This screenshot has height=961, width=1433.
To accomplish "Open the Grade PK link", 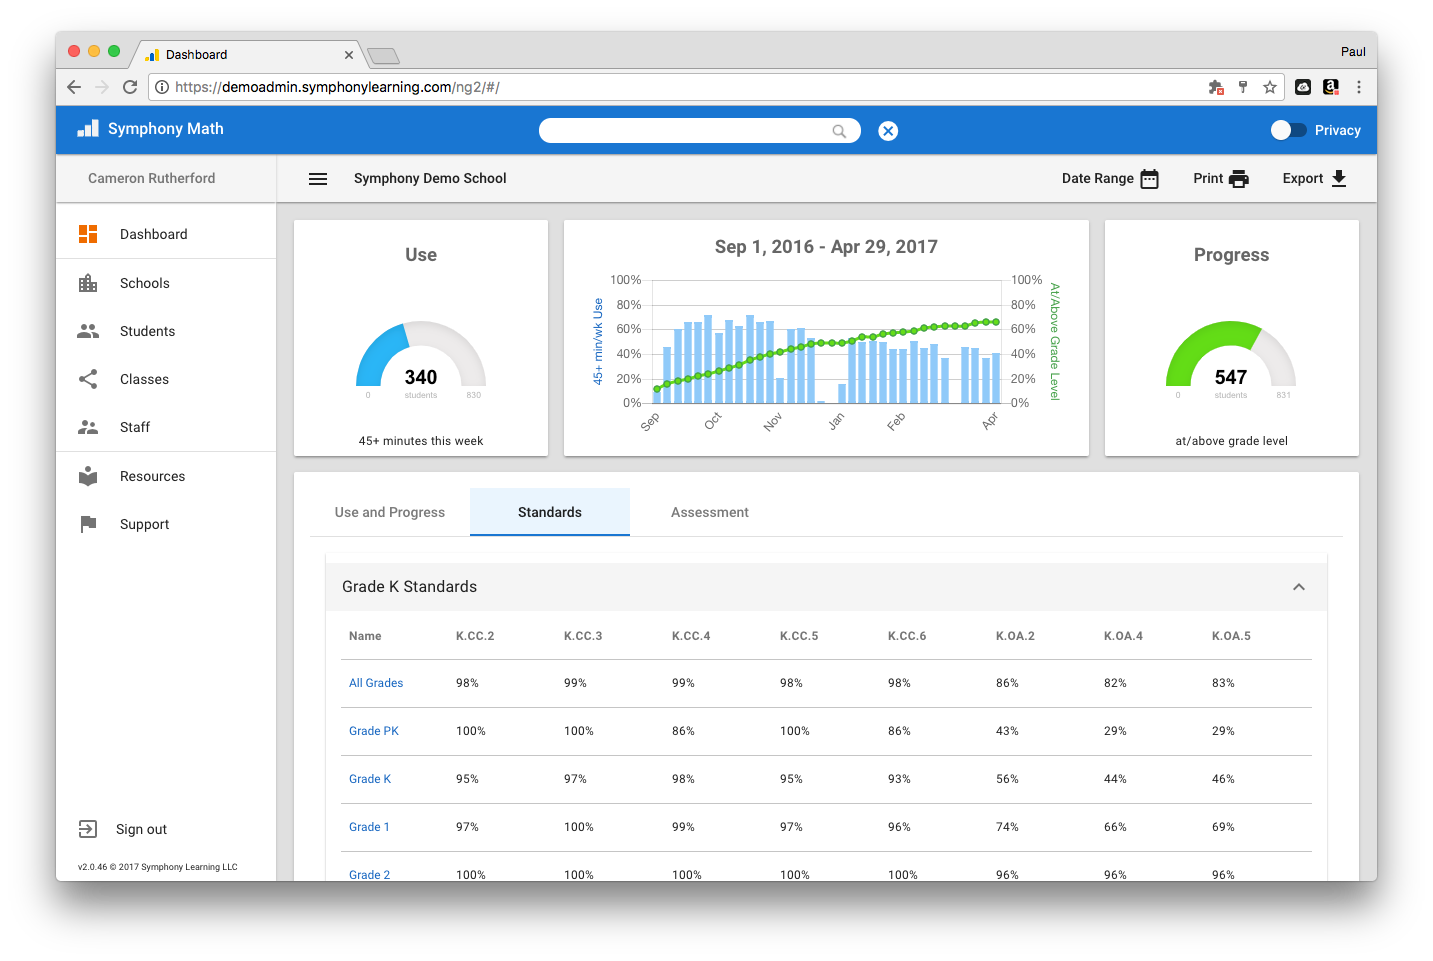I will point(374,731).
